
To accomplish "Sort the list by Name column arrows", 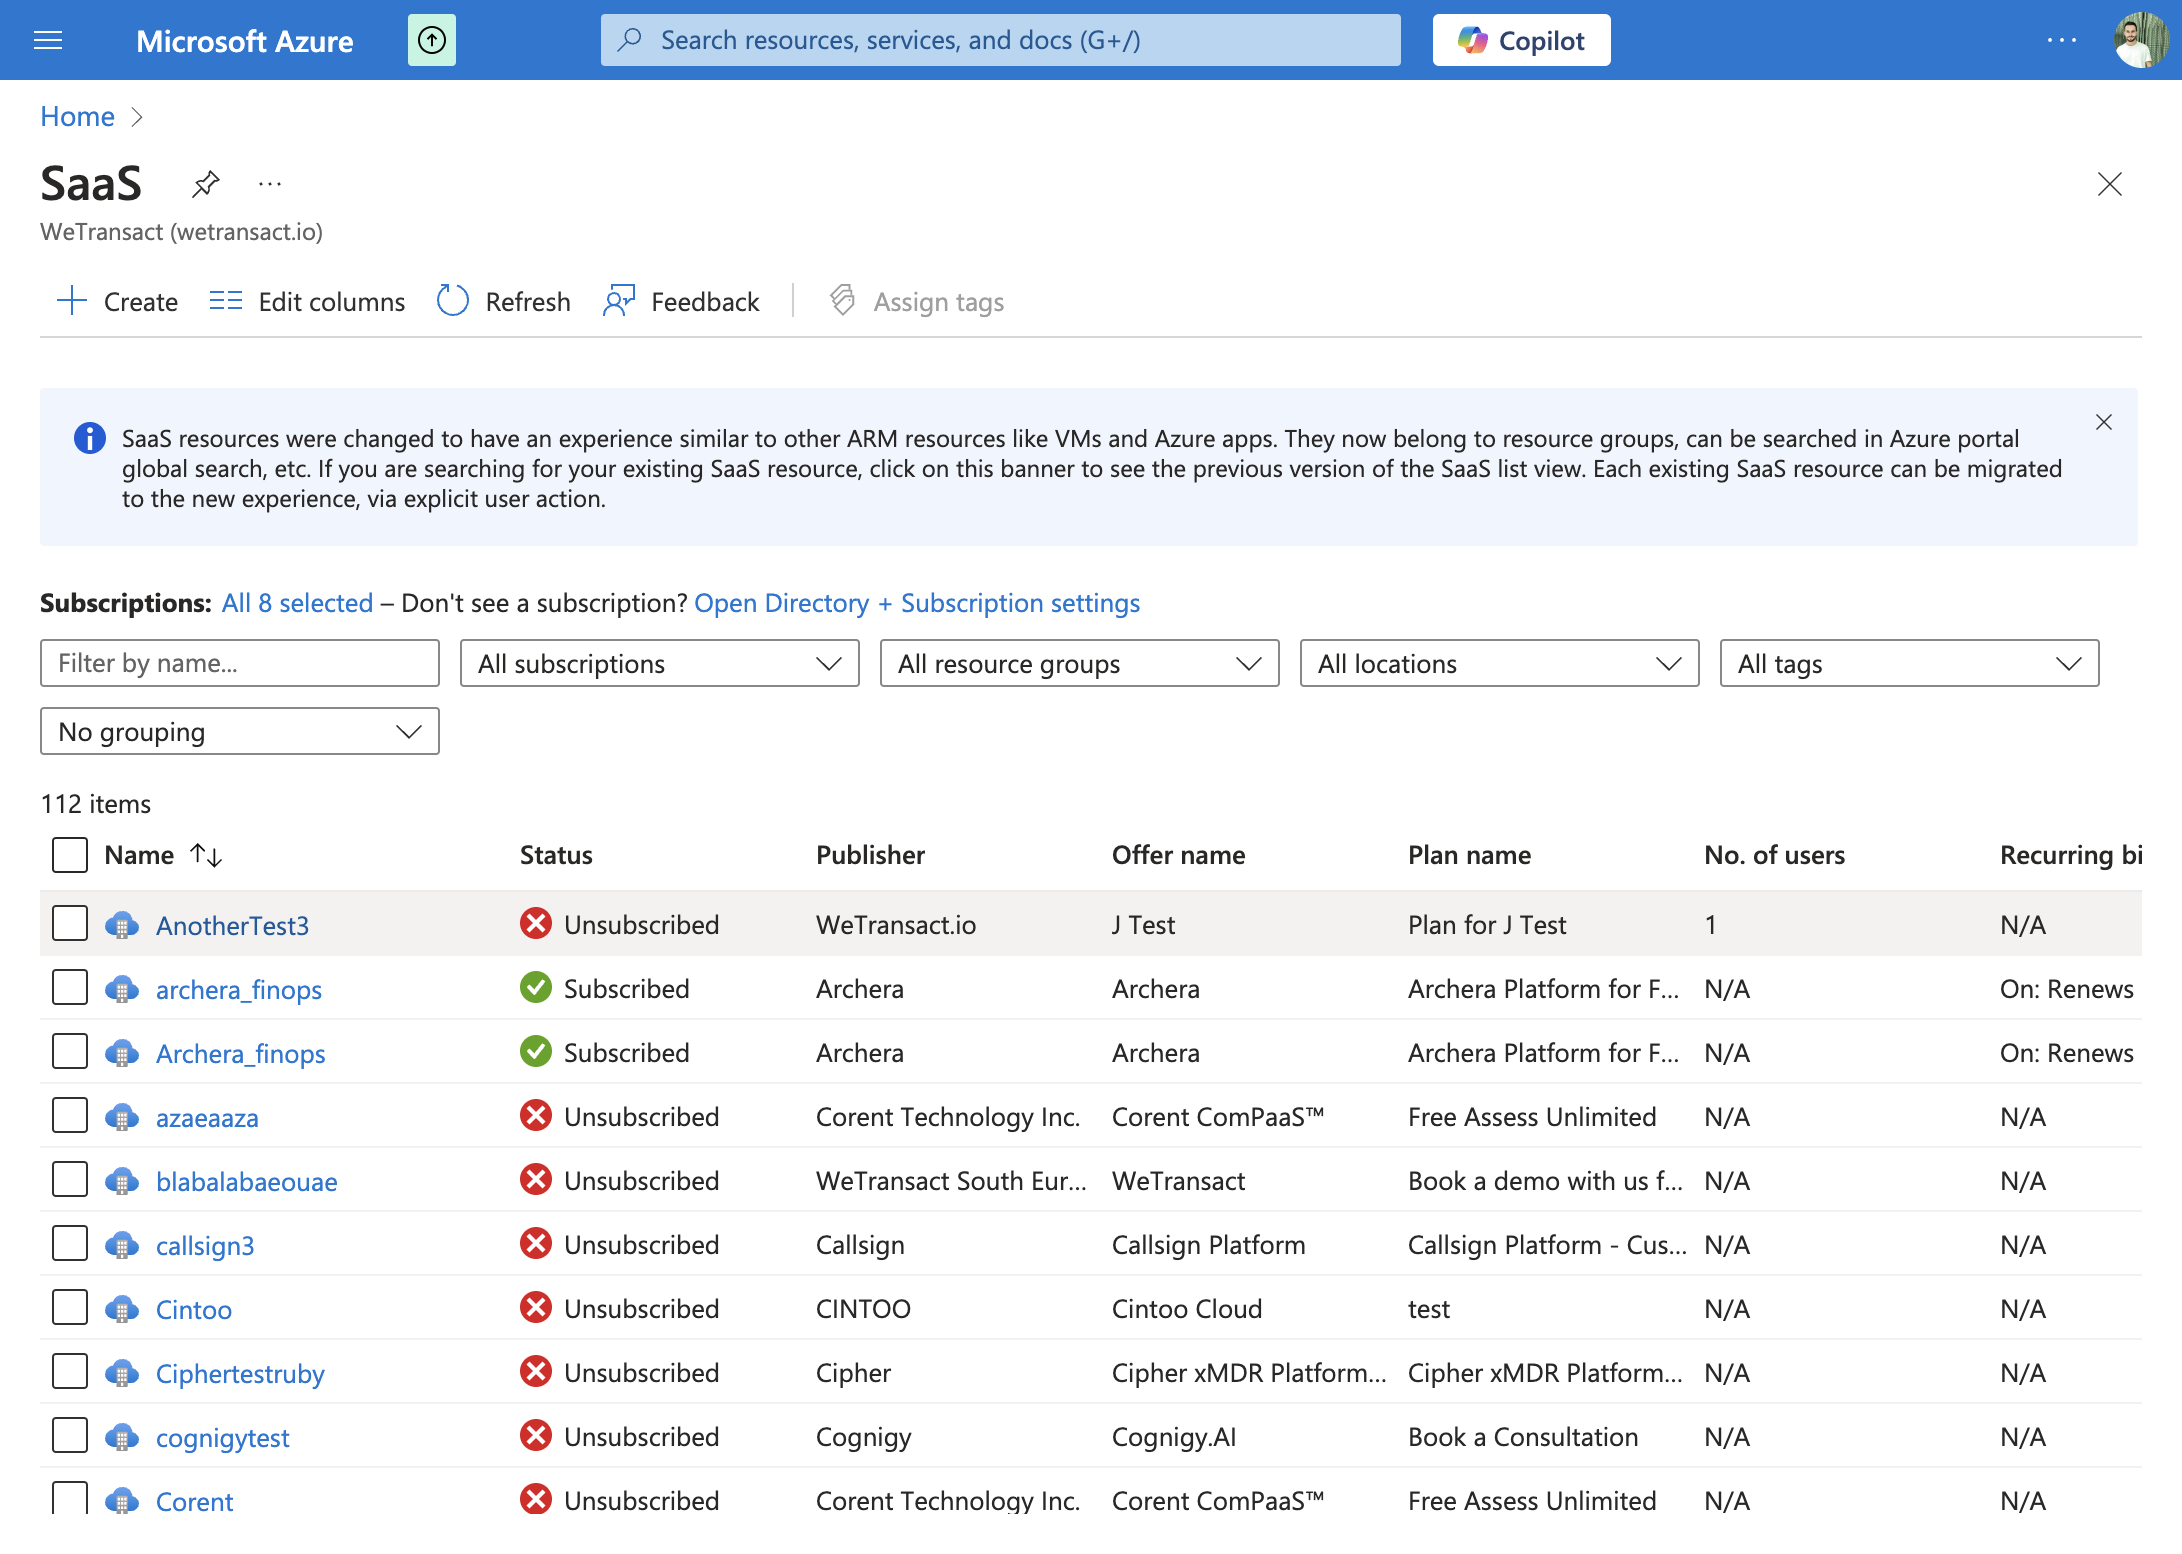I will point(207,855).
